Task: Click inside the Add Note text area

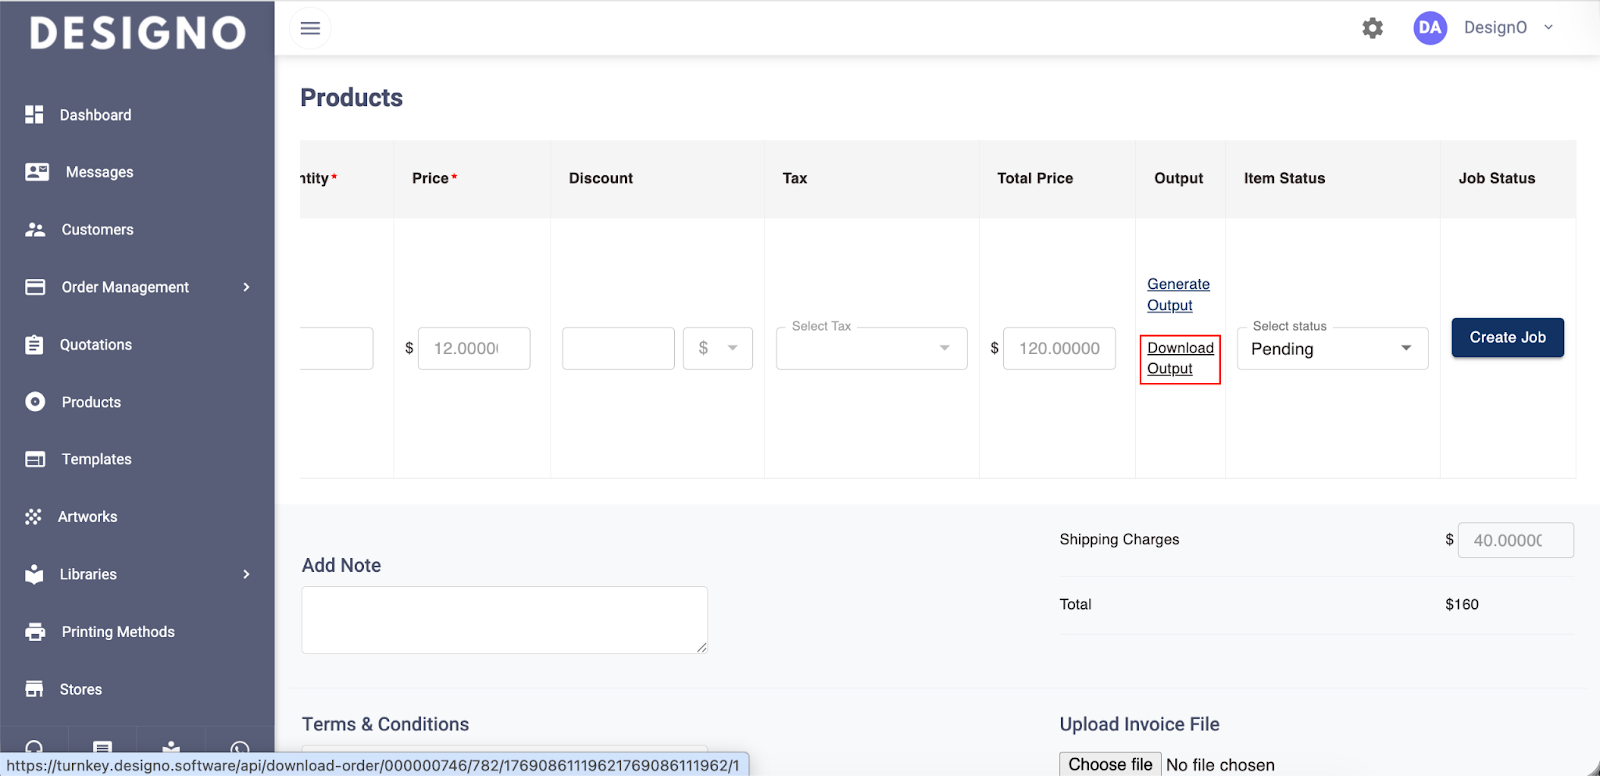Action: (x=504, y=620)
